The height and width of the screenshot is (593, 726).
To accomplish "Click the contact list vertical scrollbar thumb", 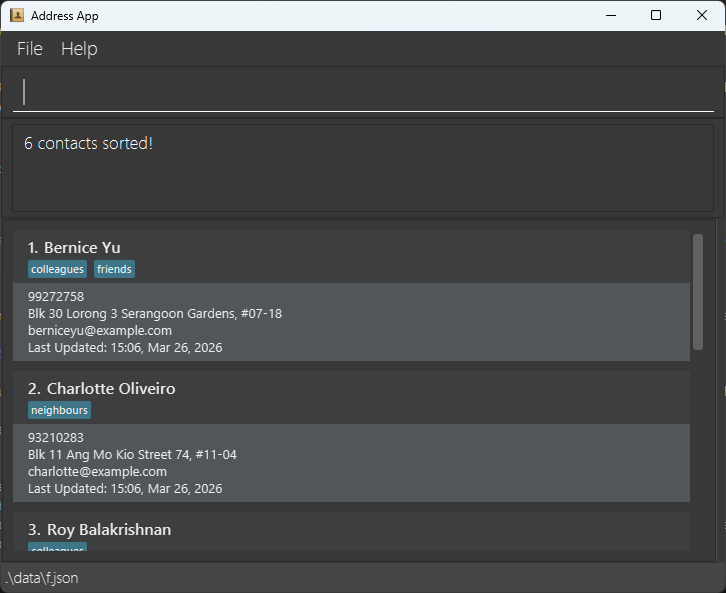I will point(698,290).
